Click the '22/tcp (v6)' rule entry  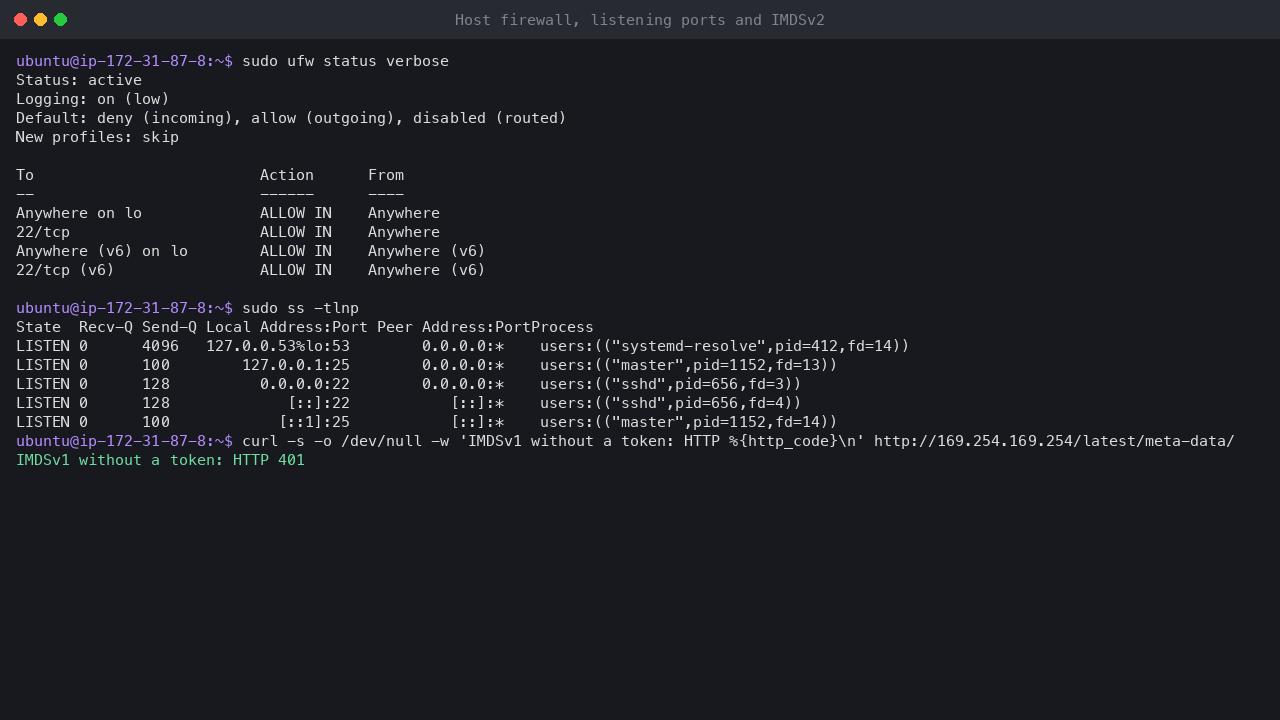point(65,270)
